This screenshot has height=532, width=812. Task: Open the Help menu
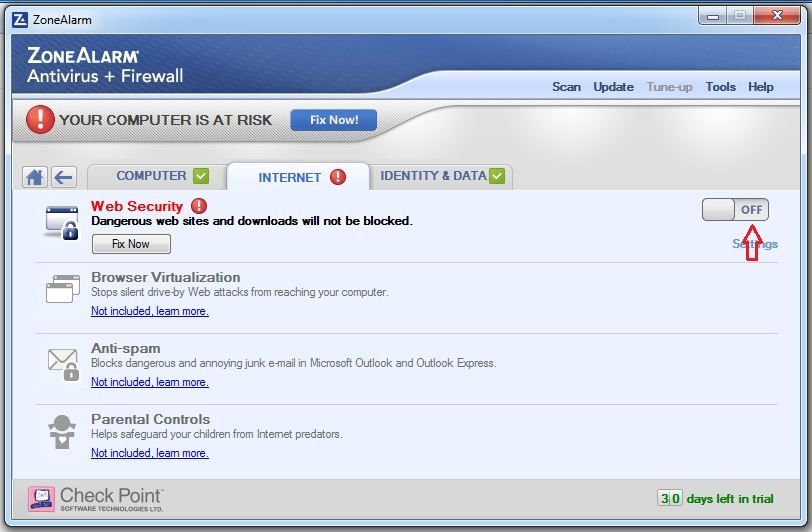click(x=760, y=87)
